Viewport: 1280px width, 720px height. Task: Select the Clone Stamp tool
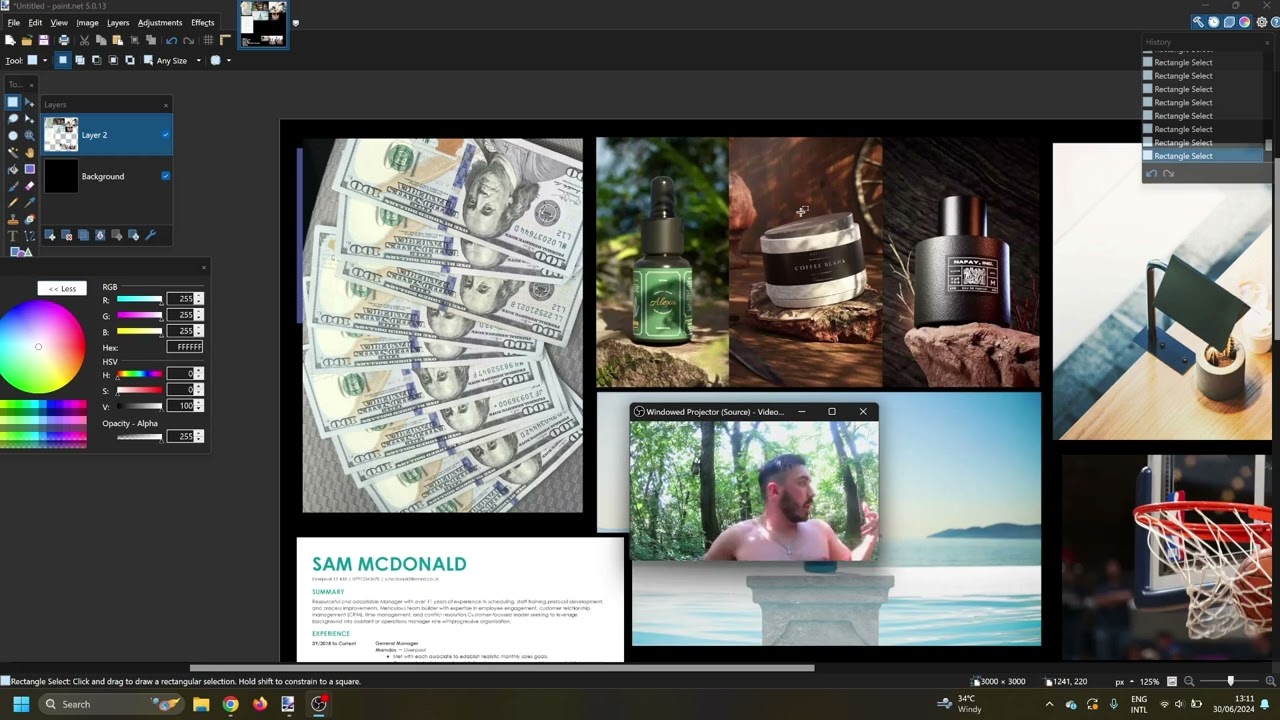click(13, 219)
